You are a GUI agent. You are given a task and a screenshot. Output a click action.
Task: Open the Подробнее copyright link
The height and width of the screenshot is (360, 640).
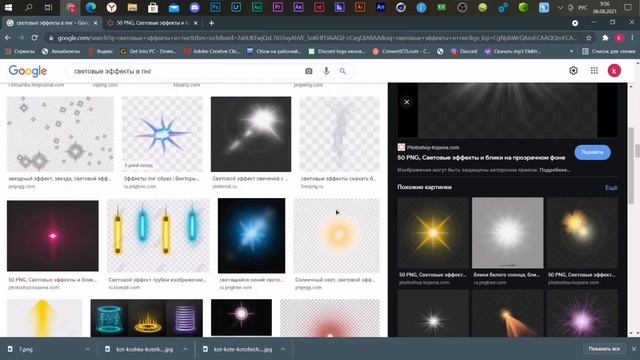555,170
